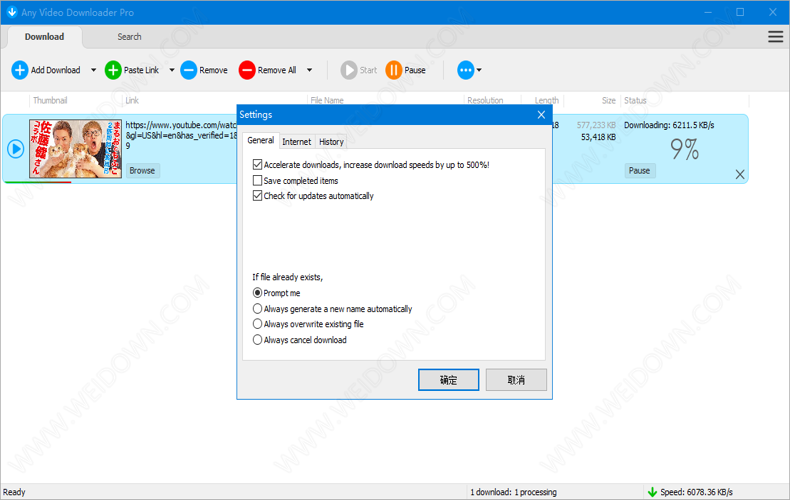Viewport: 790px width, 500px height.
Task: Click the video thumbnail with cats
Action: pyautogui.click(x=75, y=149)
